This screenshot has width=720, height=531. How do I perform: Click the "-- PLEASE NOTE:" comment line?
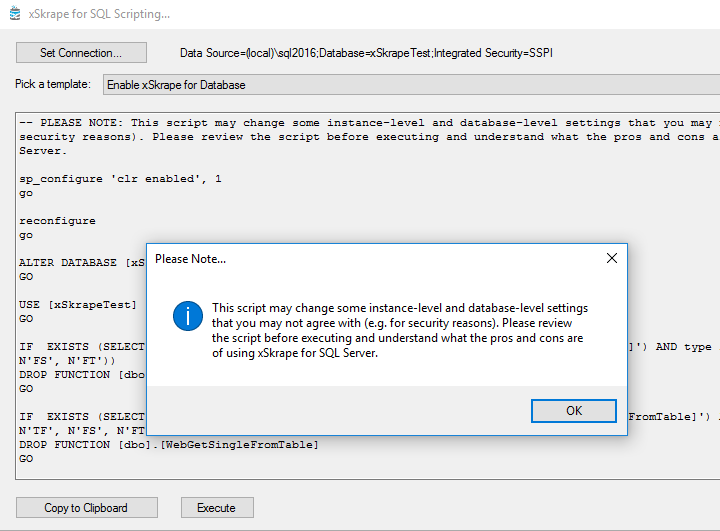pyautogui.click(x=369, y=123)
